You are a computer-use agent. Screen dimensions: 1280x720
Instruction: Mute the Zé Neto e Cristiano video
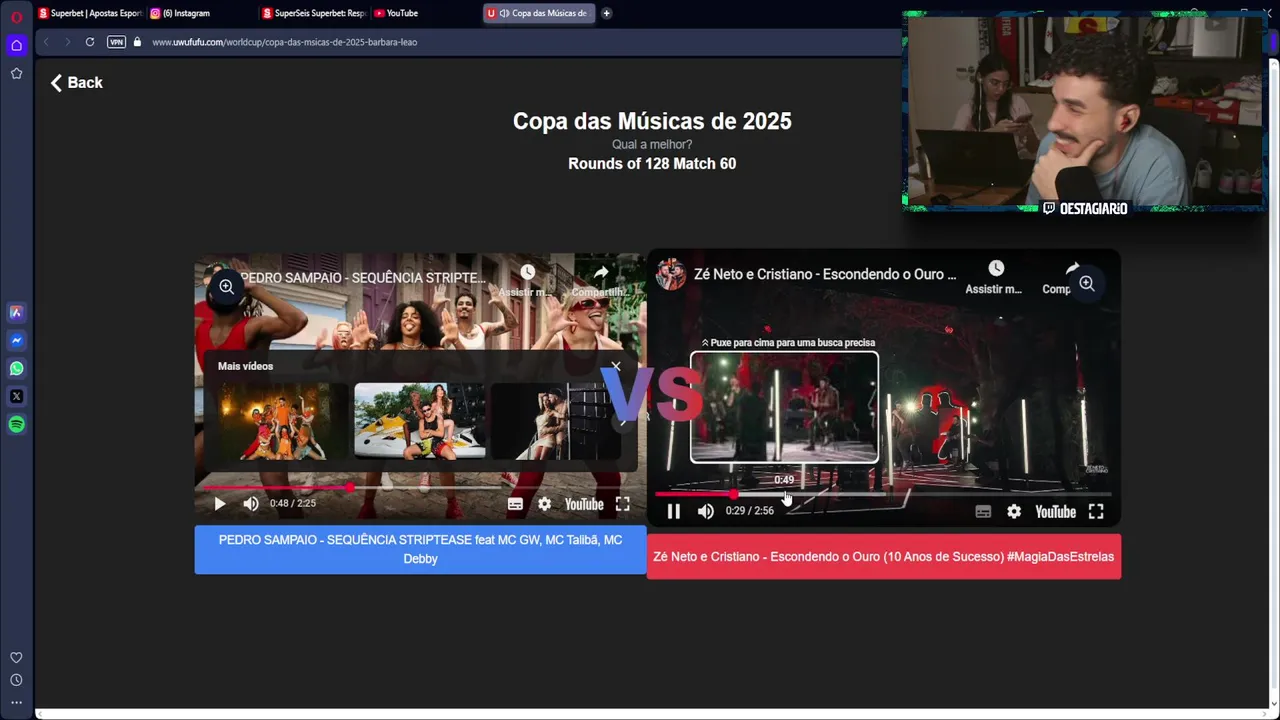(705, 511)
